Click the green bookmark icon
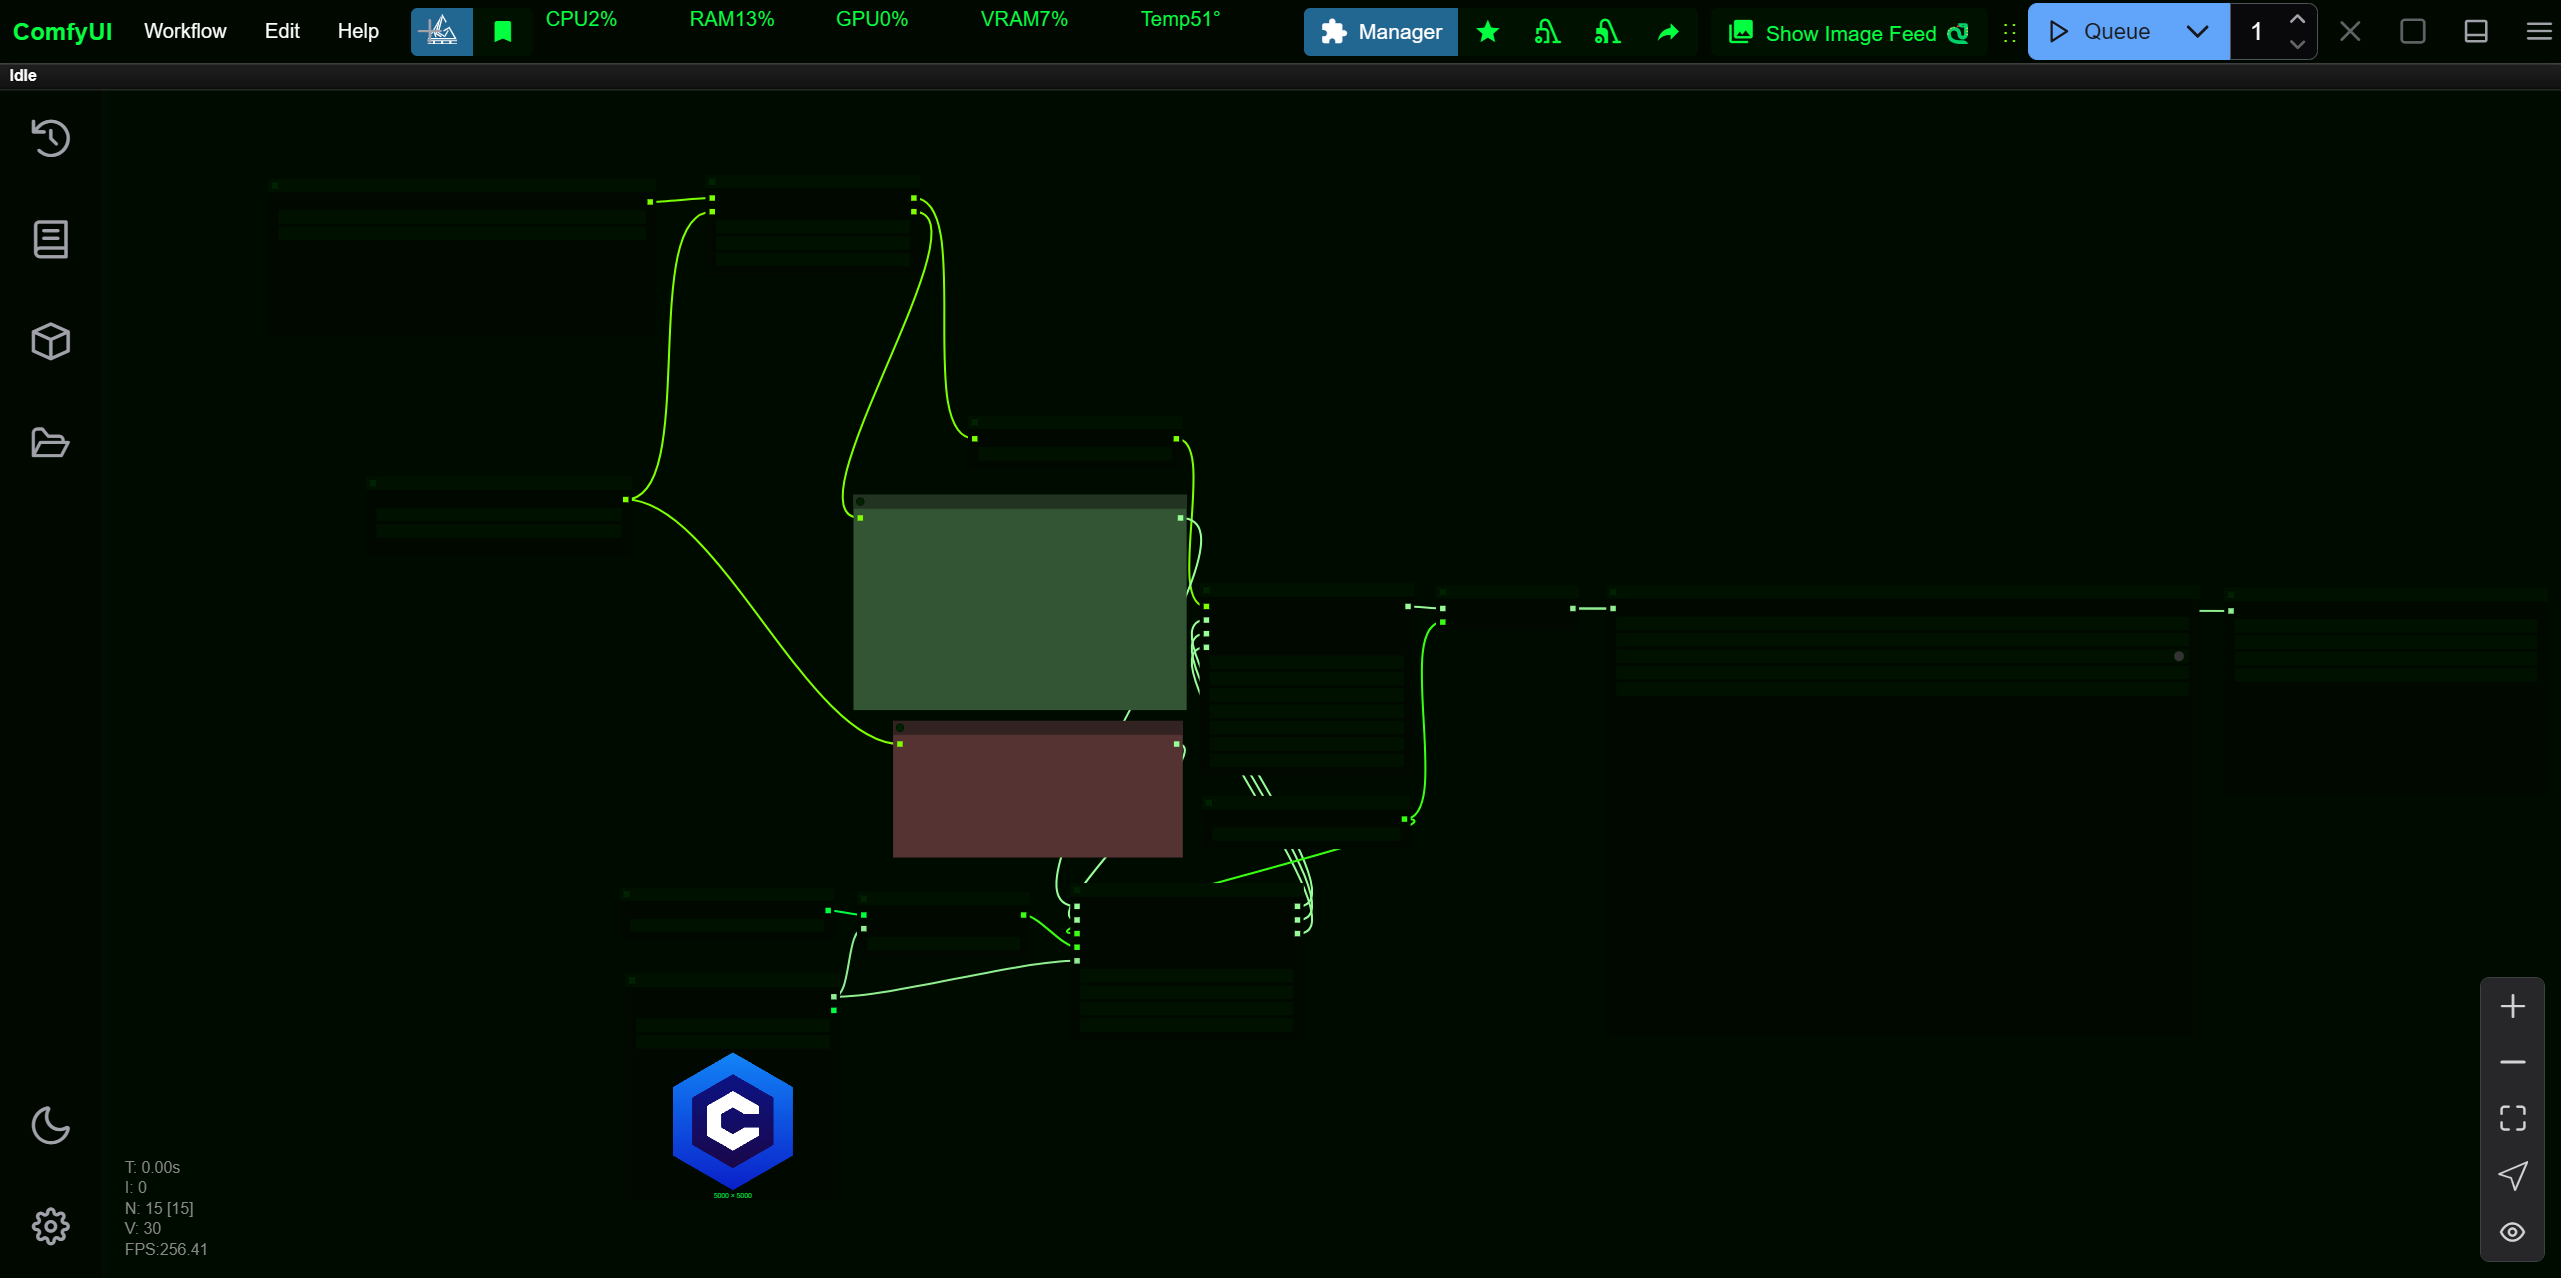The width and height of the screenshot is (2561, 1278). [x=503, y=32]
